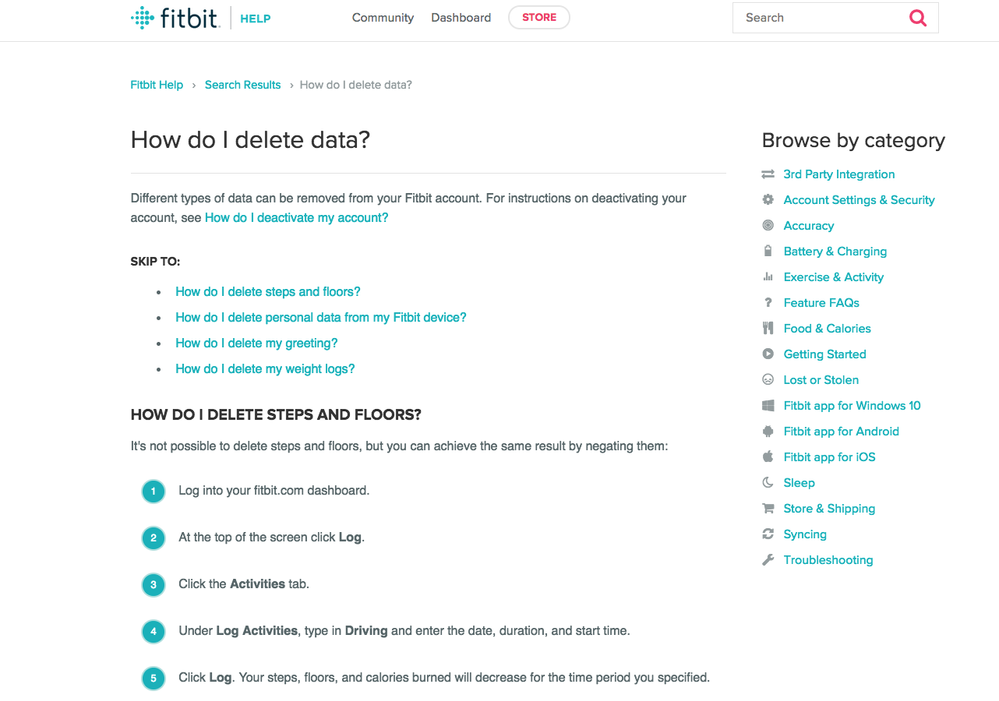Jump to 'How do I delete my greeting?'
Viewport: 999px width, 701px height.
pos(256,343)
